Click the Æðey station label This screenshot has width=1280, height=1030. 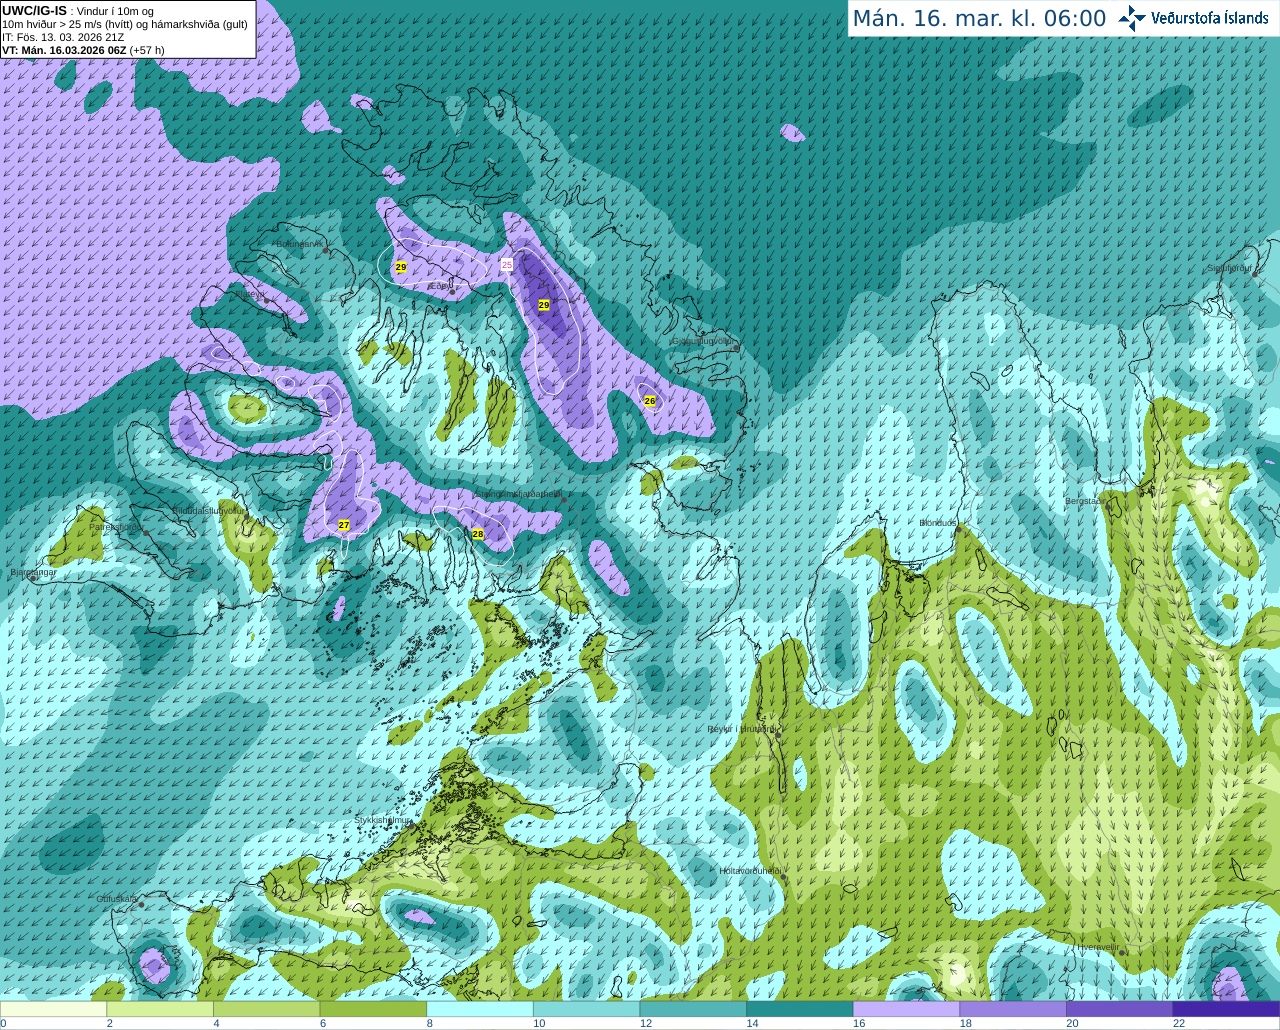coord(440,286)
